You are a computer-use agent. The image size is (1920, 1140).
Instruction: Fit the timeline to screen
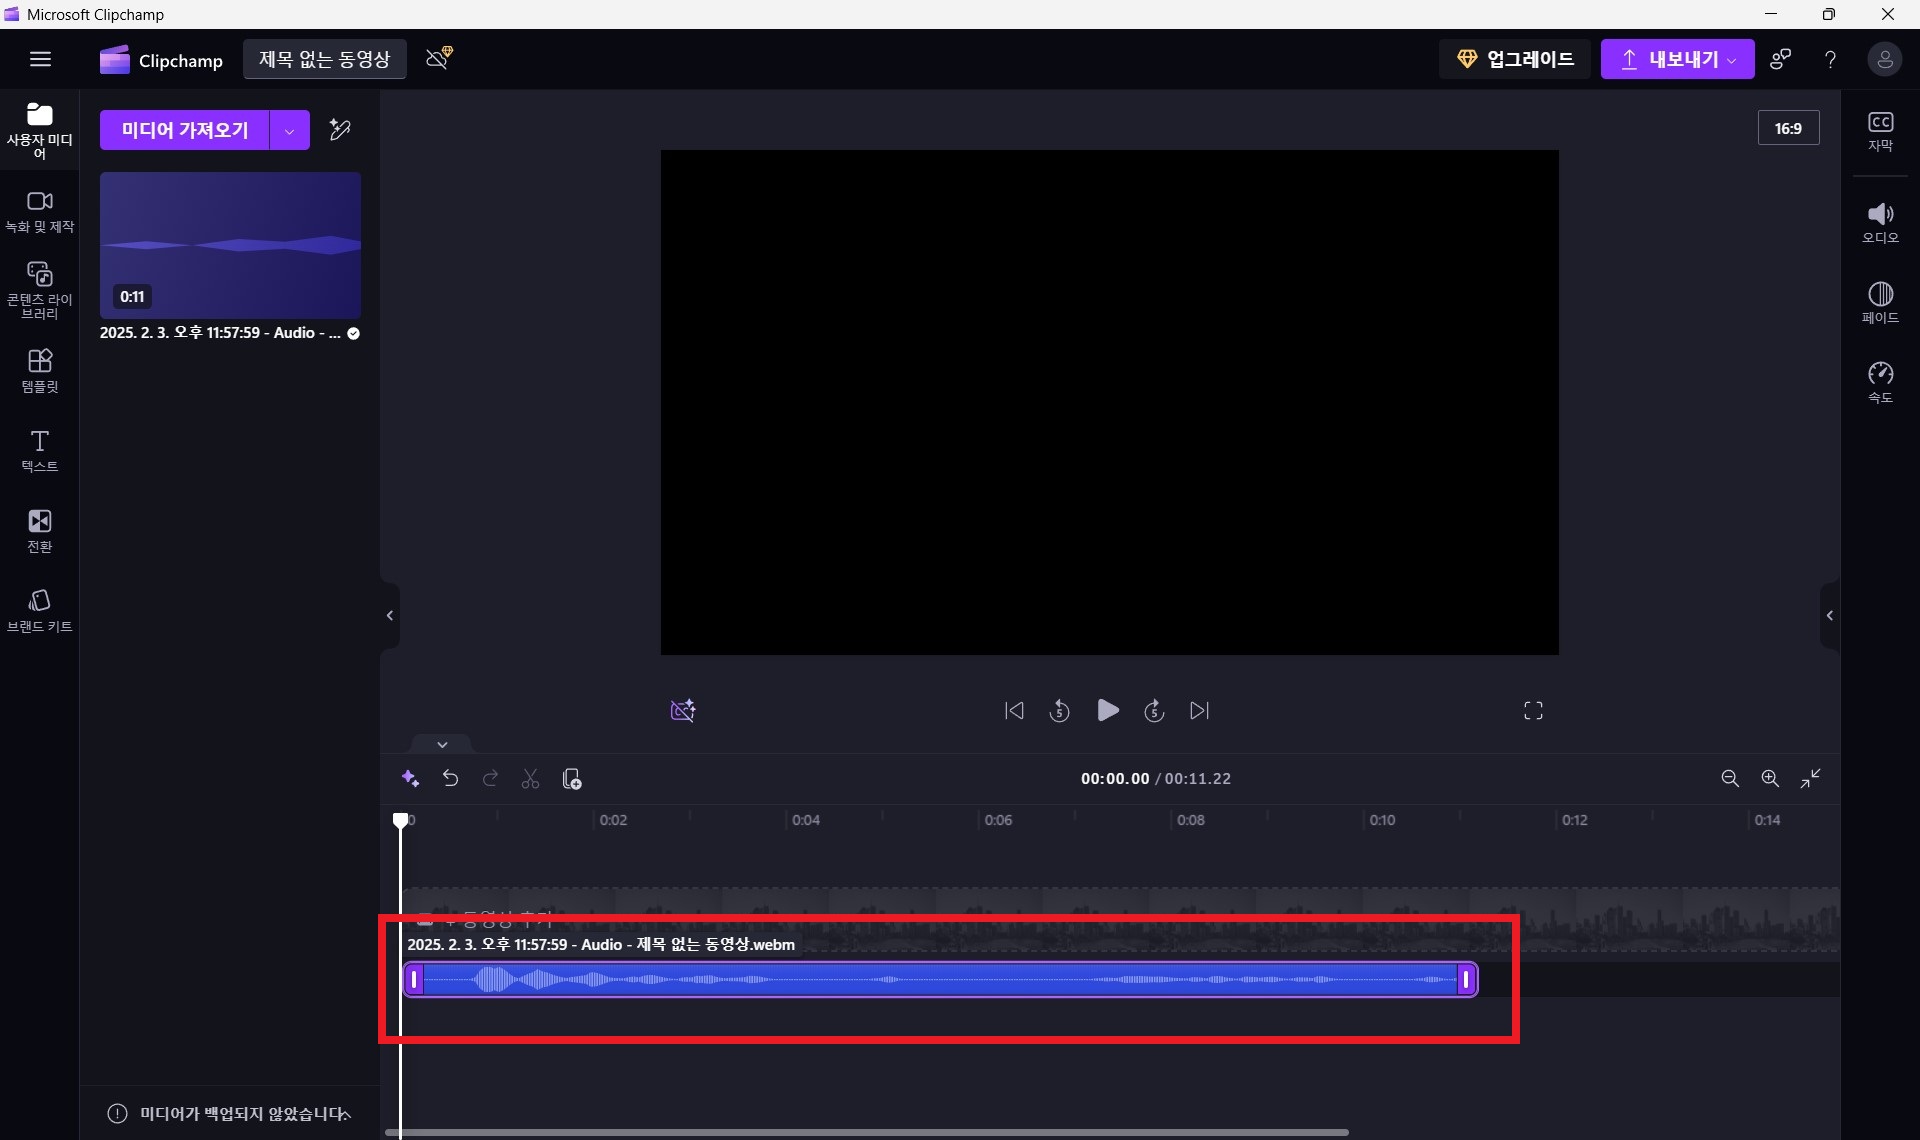(1811, 779)
